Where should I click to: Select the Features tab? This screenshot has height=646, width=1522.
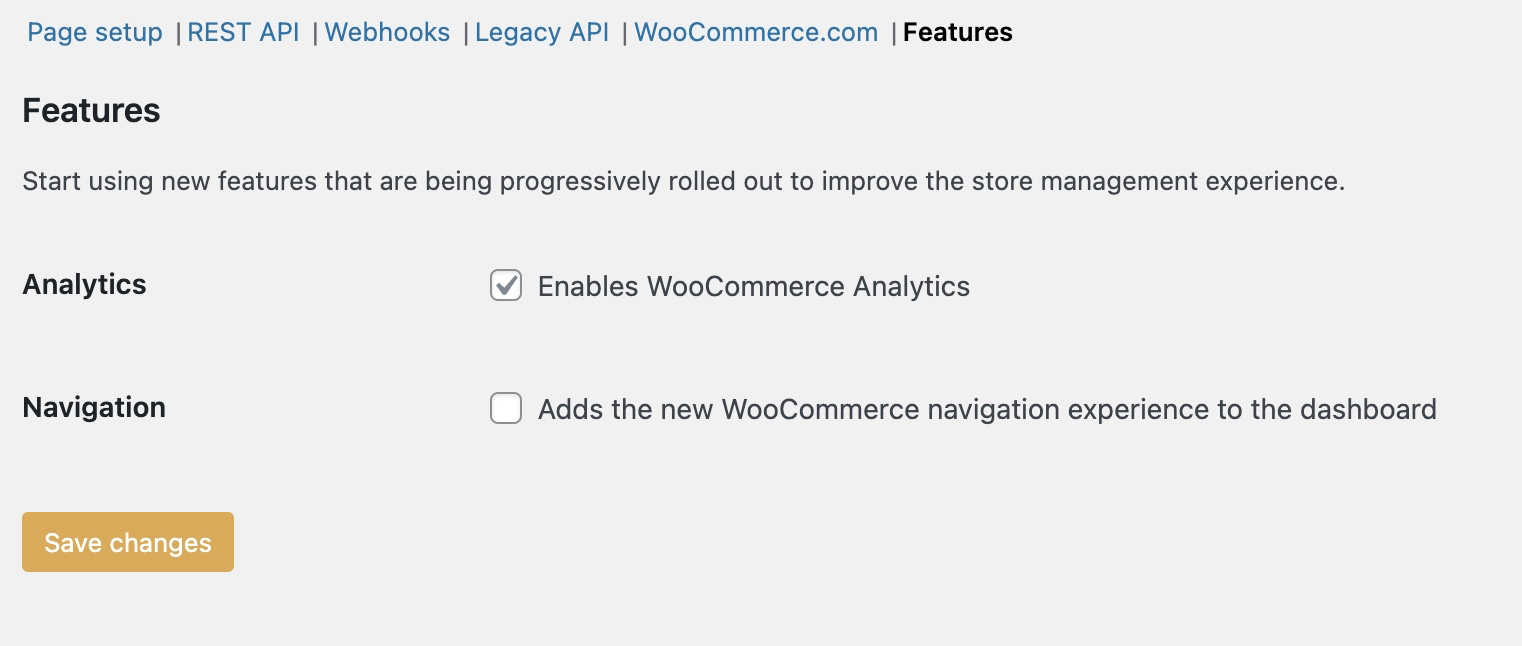click(x=956, y=32)
